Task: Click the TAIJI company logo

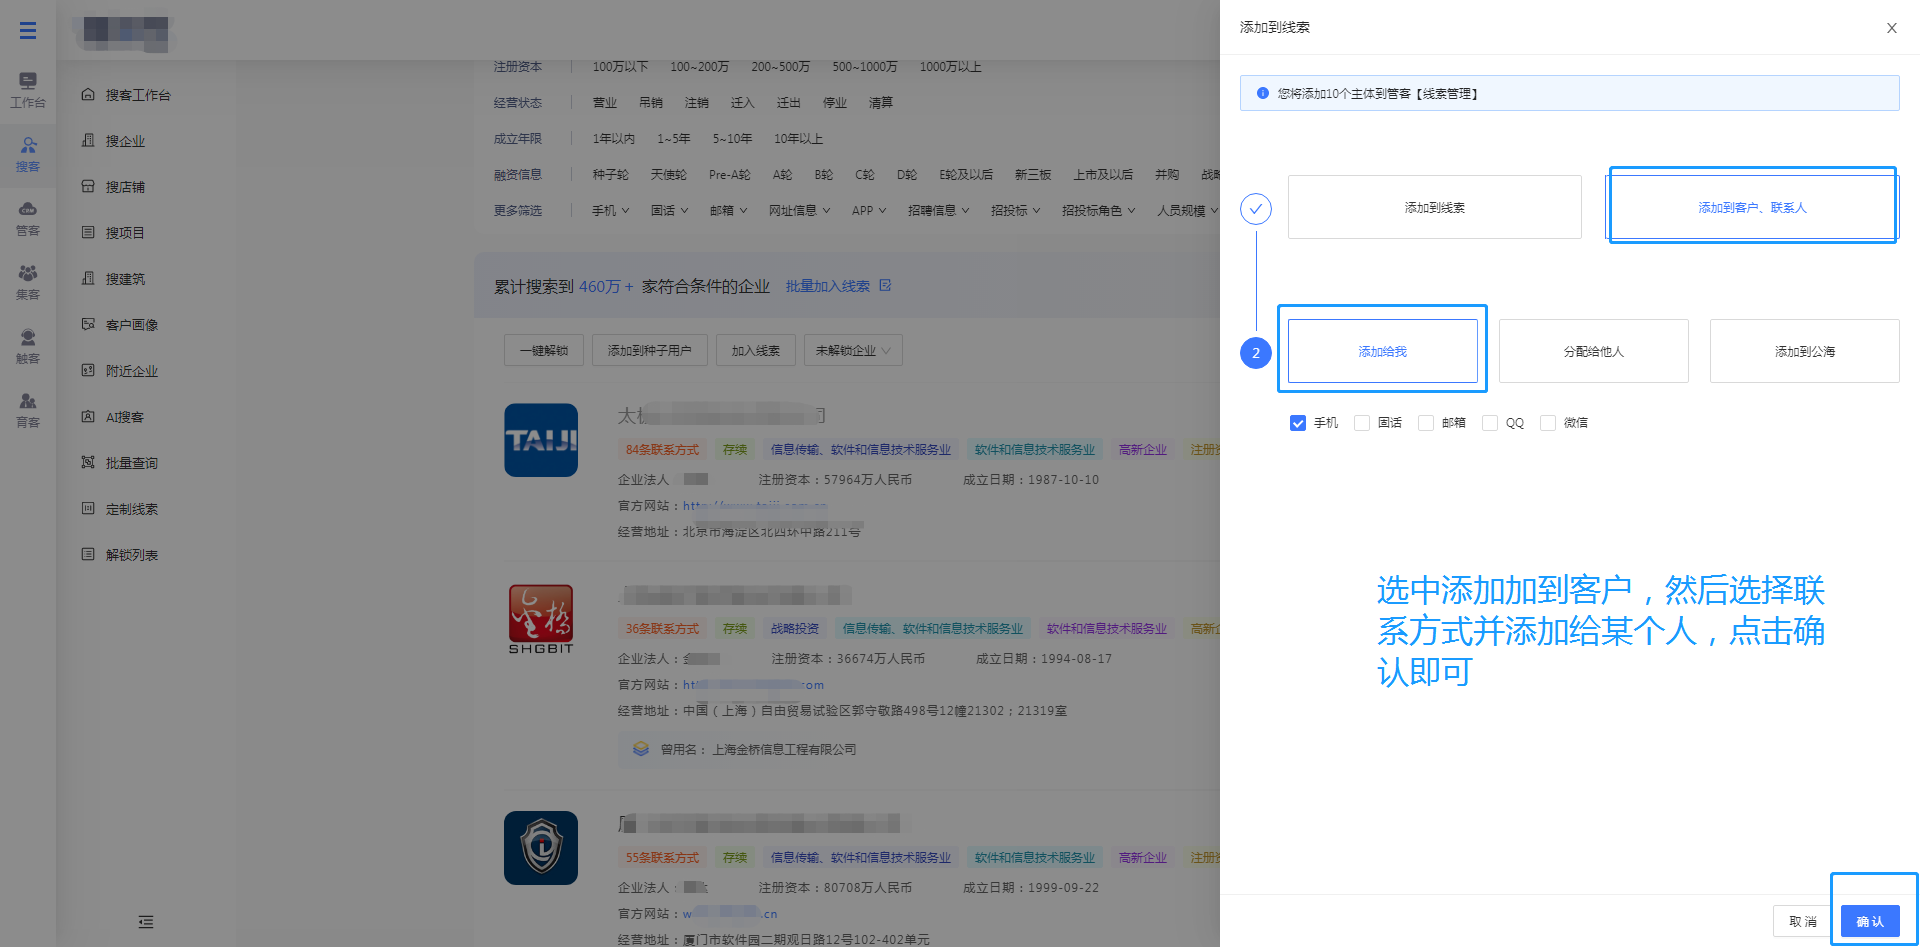Action: (541, 440)
